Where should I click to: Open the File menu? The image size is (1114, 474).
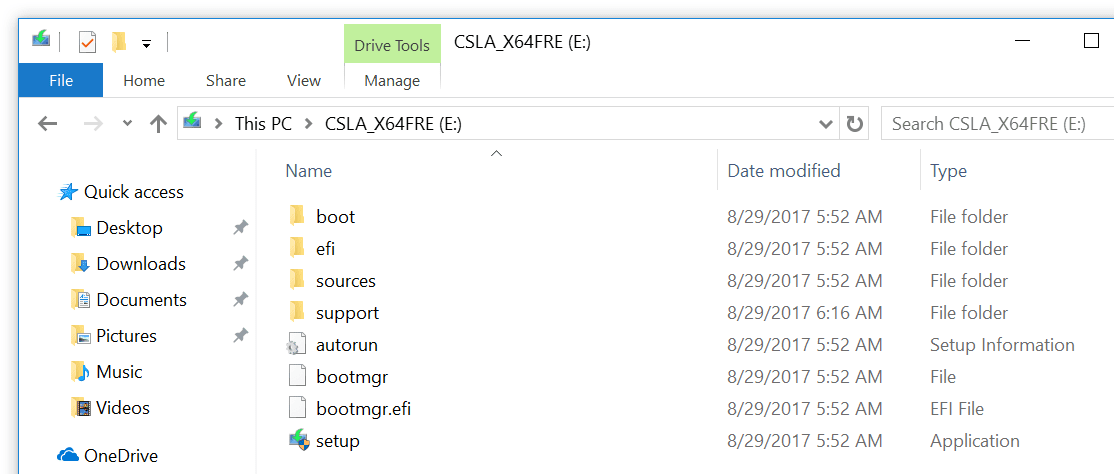tap(61, 81)
